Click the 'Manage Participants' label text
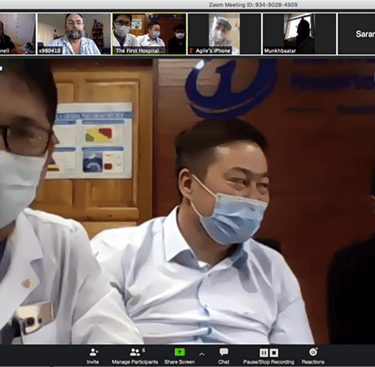 [x=135, y=362]
